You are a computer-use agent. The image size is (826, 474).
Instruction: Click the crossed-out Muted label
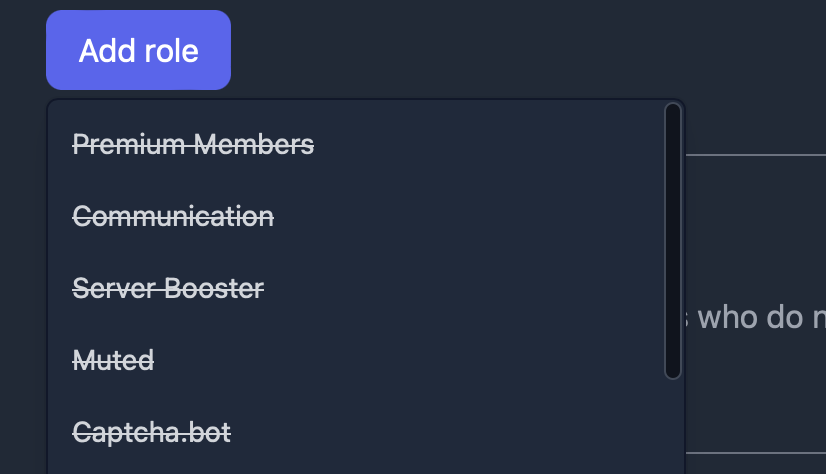(114, 360)
